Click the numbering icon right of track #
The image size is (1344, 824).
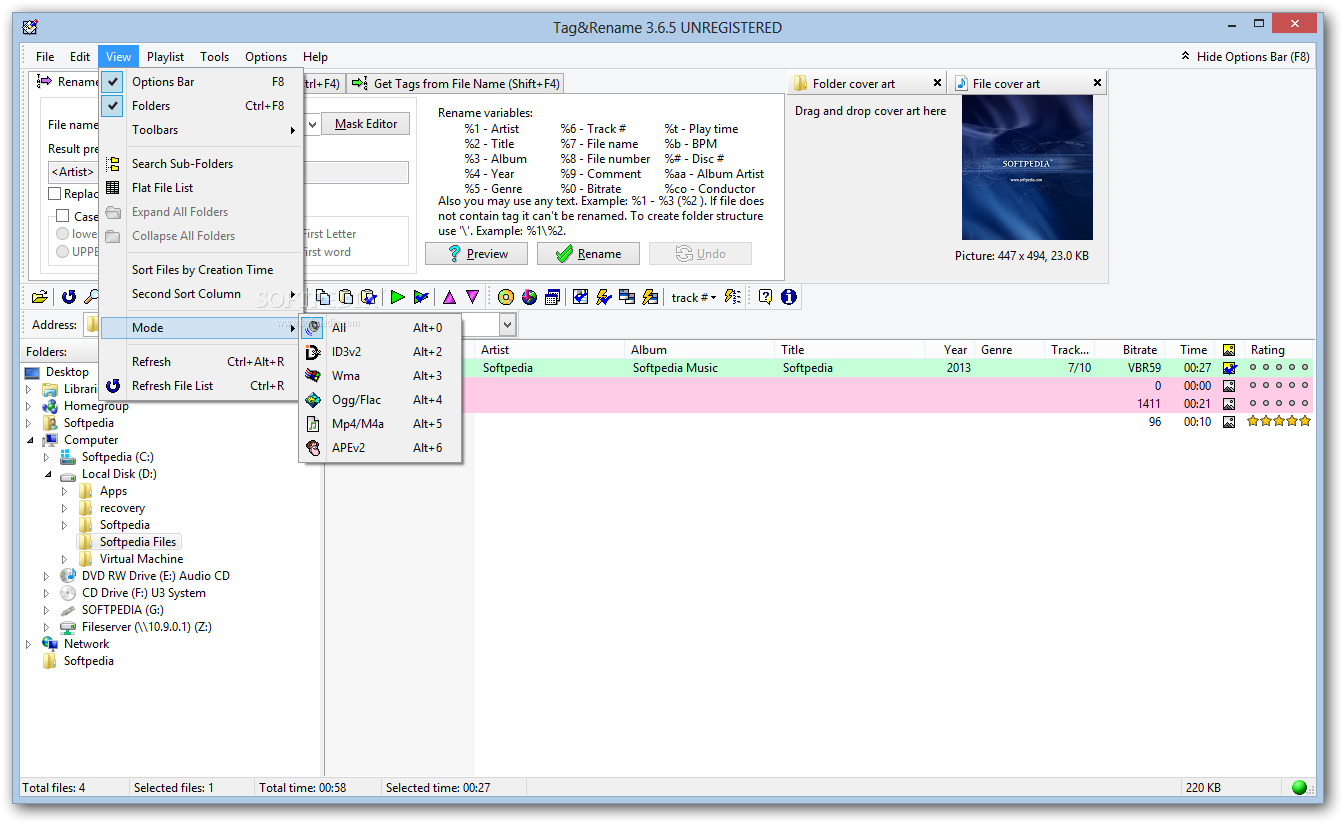pos(733,297)
